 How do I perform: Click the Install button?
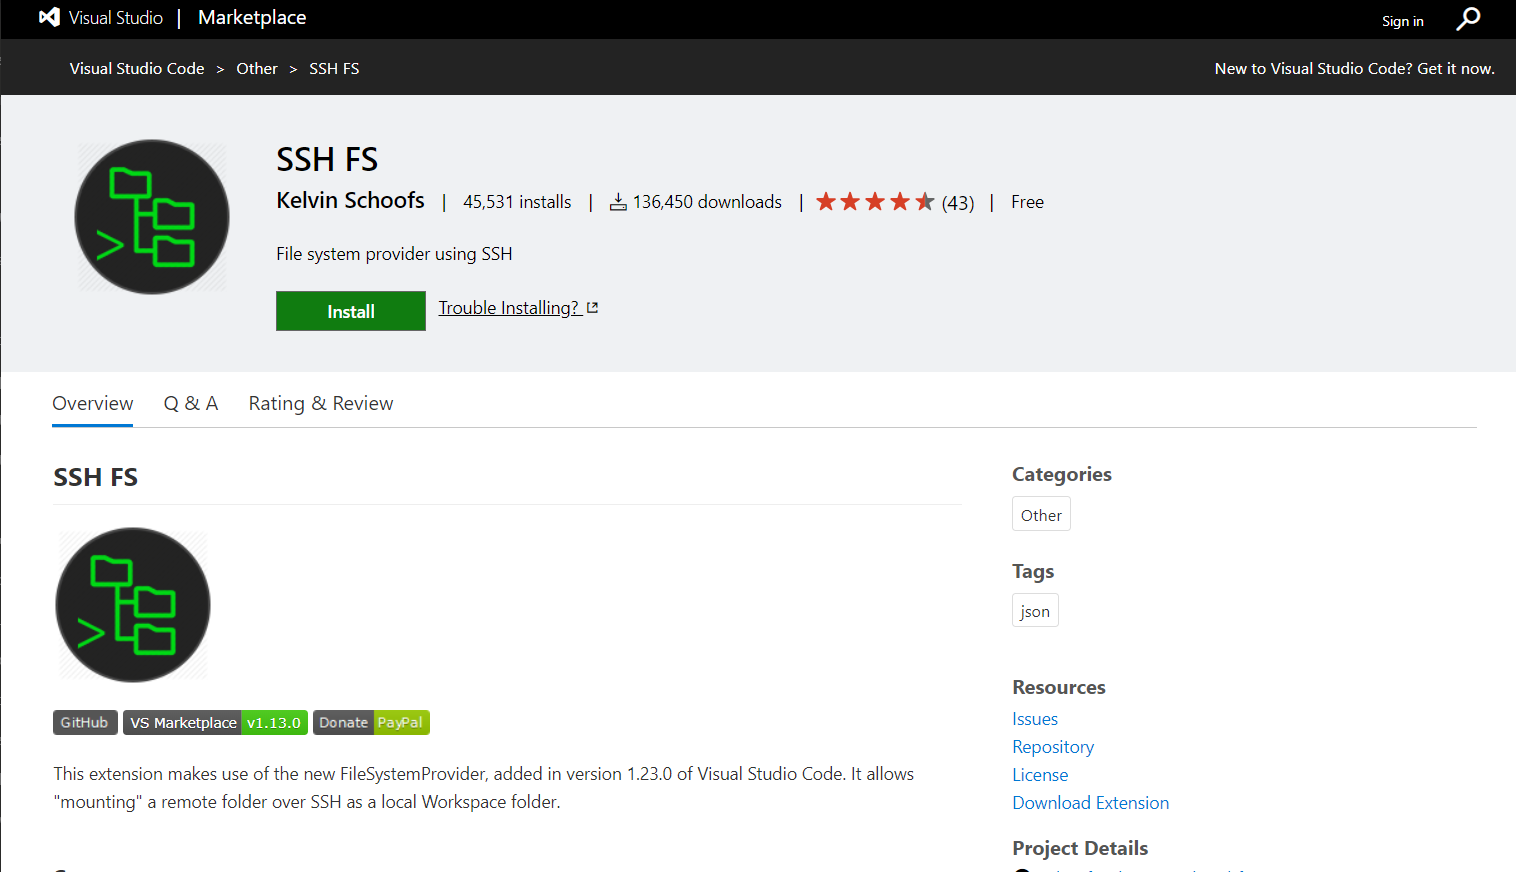tap(351, 311)
